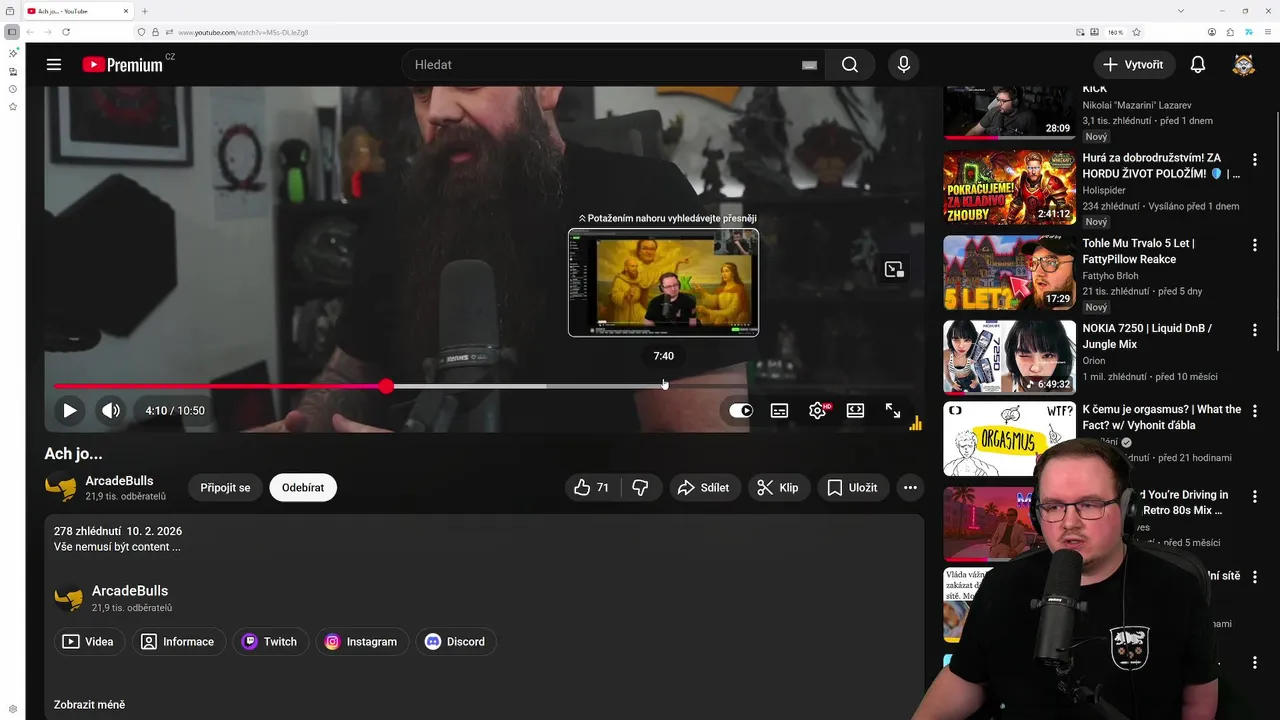Open the three-dot more actions menu under video

910,487
